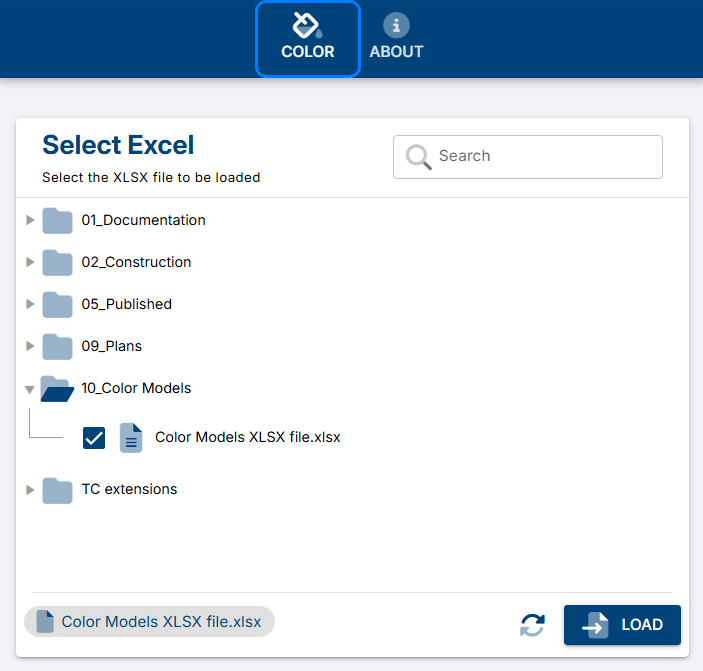Switch to the COLOR tab label
The width and height of the screenshot is (703, 671).
click(x=307, y=52)
